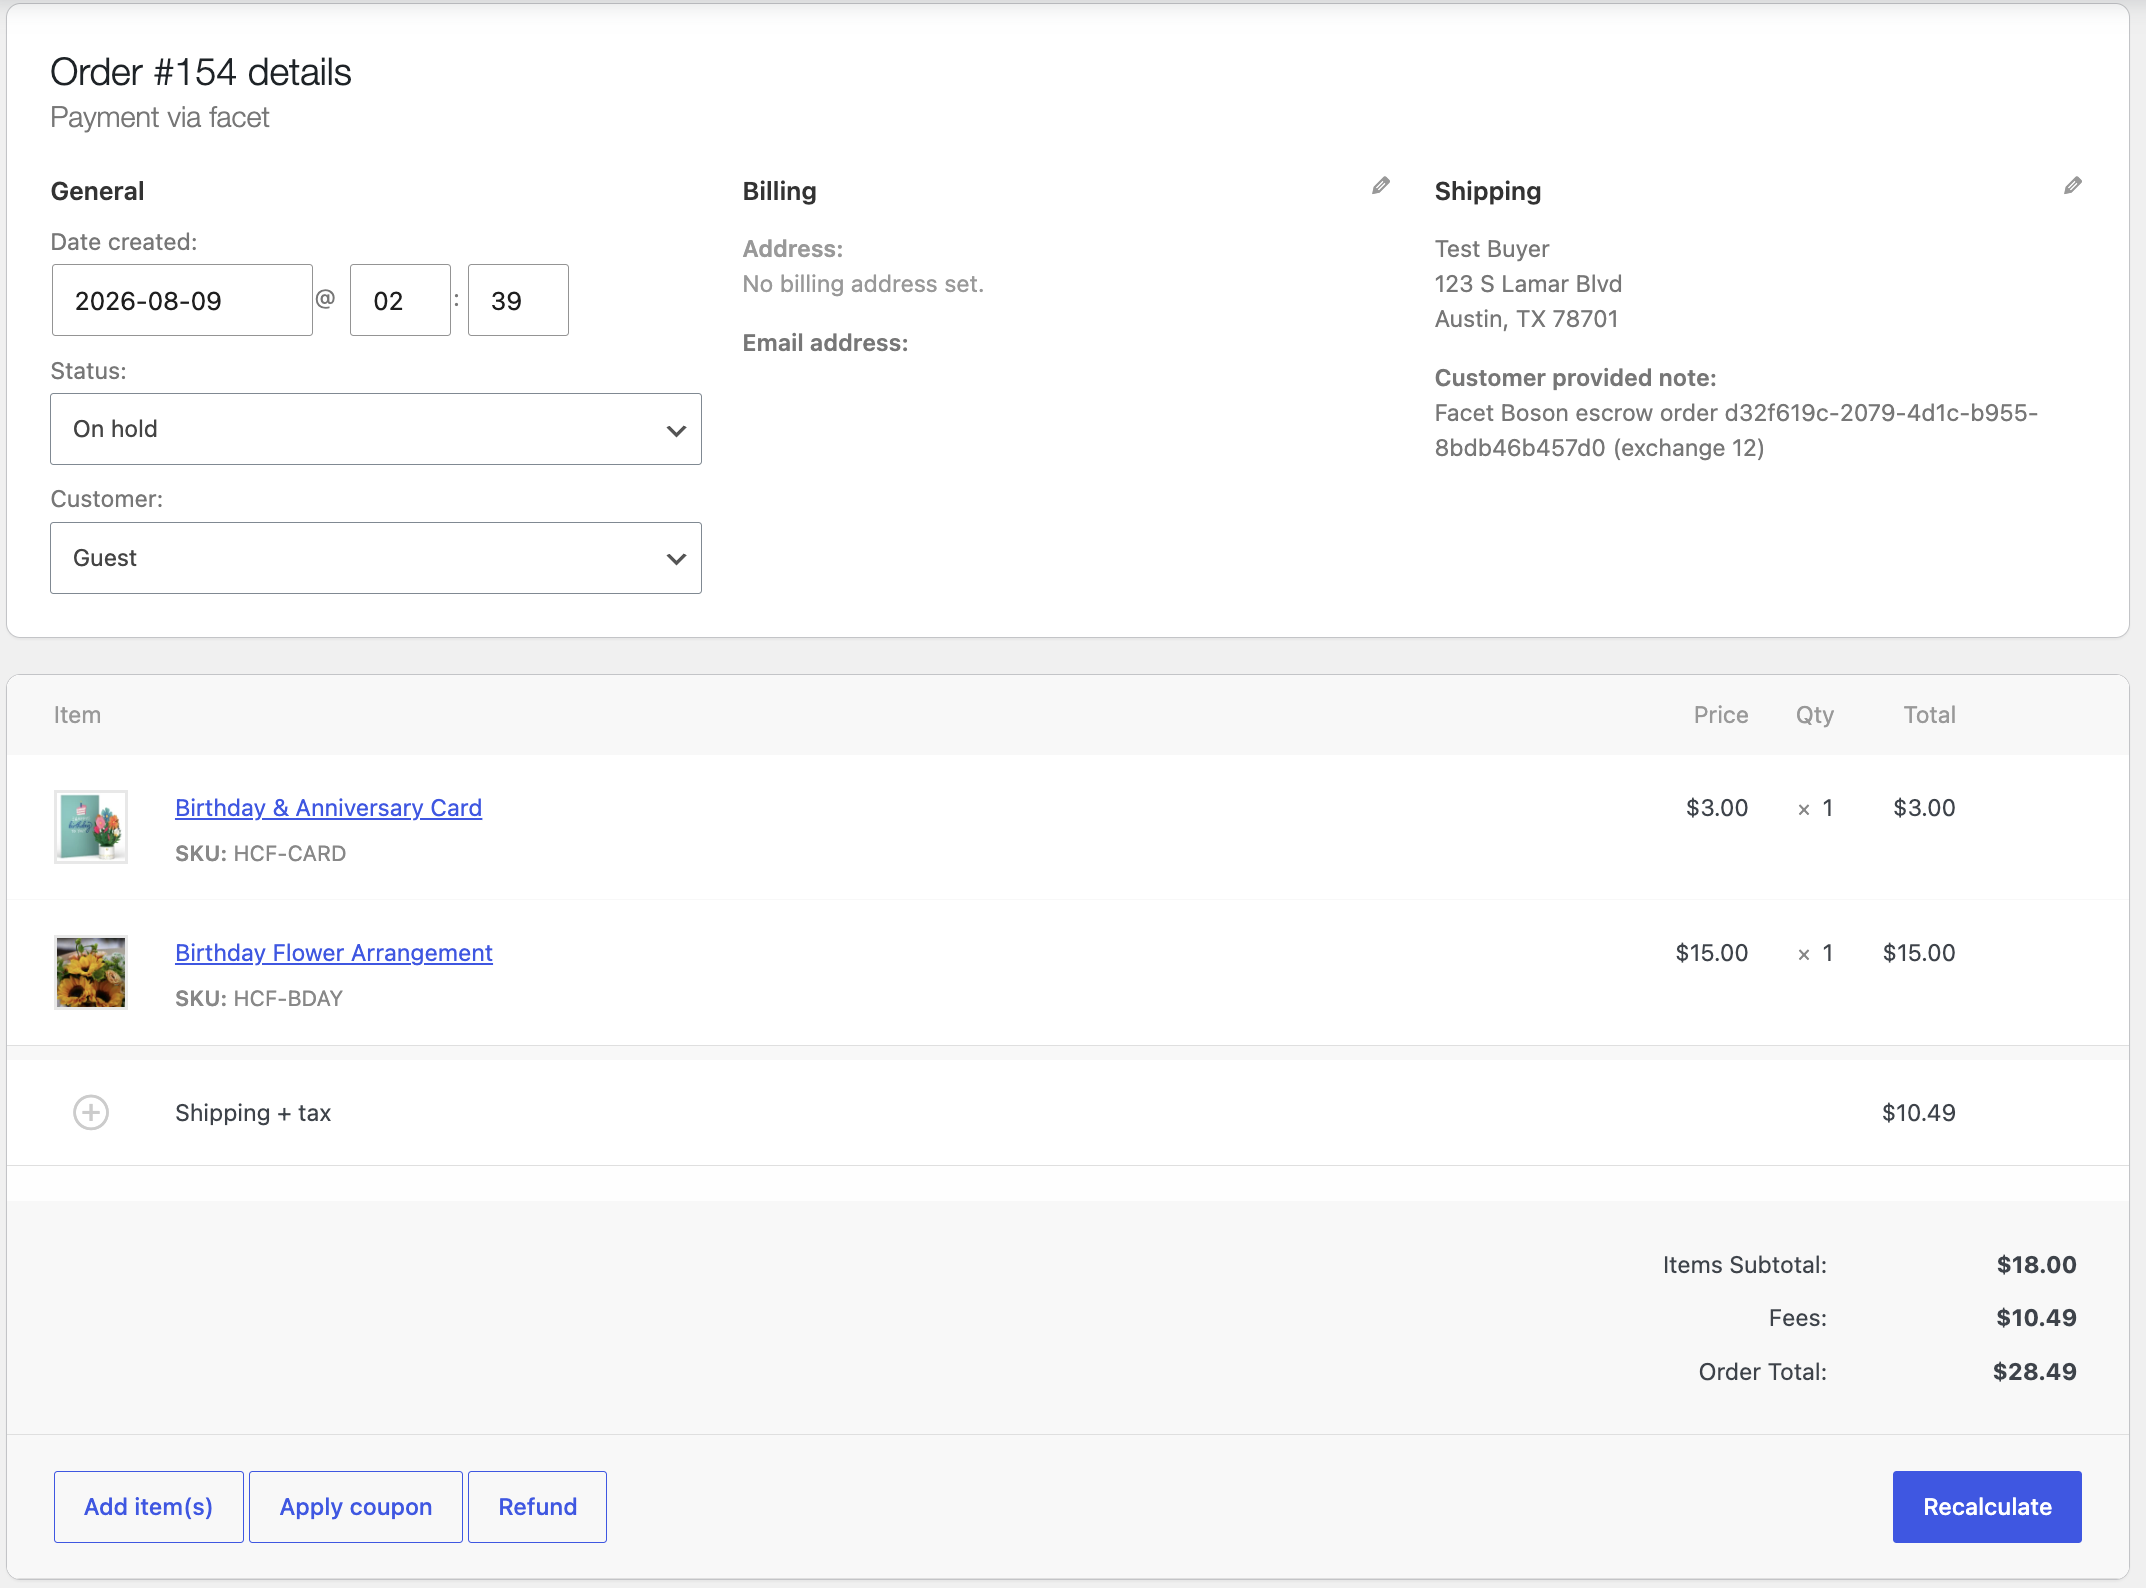The width and height of the screenshot is (2146, 1588).
Task: Click the 'Test Buyer' shipping name
Action: [x=1492, y=249]
